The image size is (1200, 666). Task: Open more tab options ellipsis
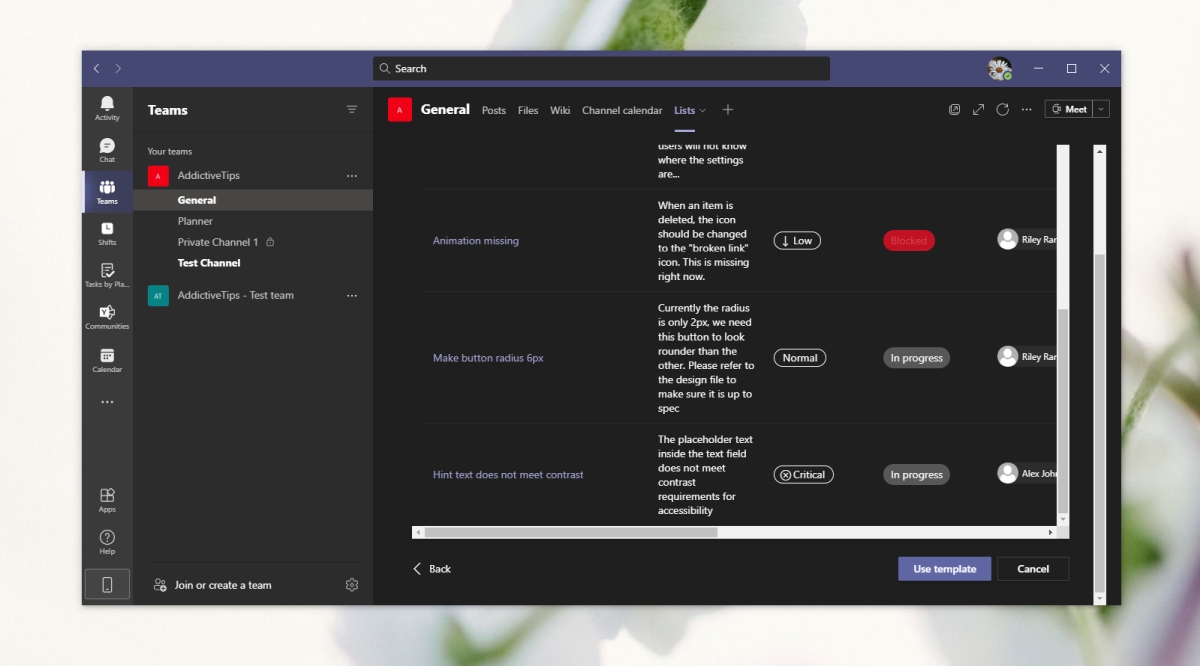click(1026, 110)
